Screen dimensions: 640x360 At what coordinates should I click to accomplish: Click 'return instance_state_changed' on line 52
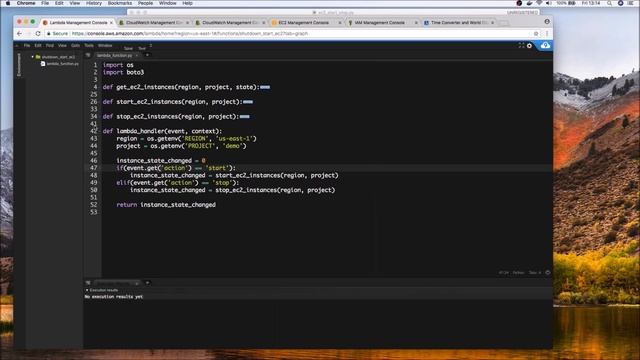click(166, 204)
